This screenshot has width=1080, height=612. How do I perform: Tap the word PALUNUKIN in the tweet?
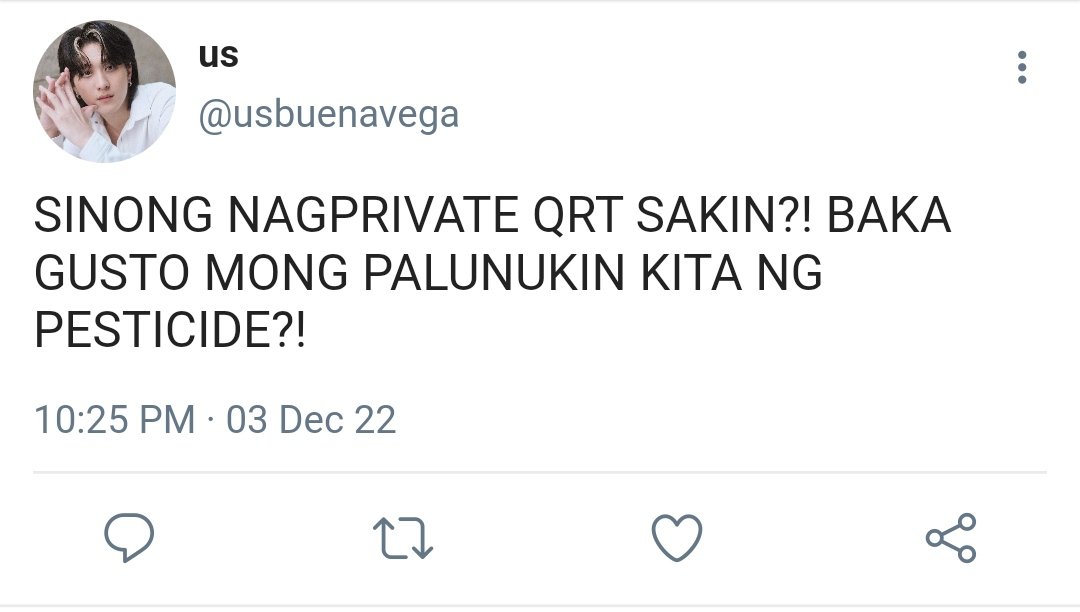click(493, 273)
